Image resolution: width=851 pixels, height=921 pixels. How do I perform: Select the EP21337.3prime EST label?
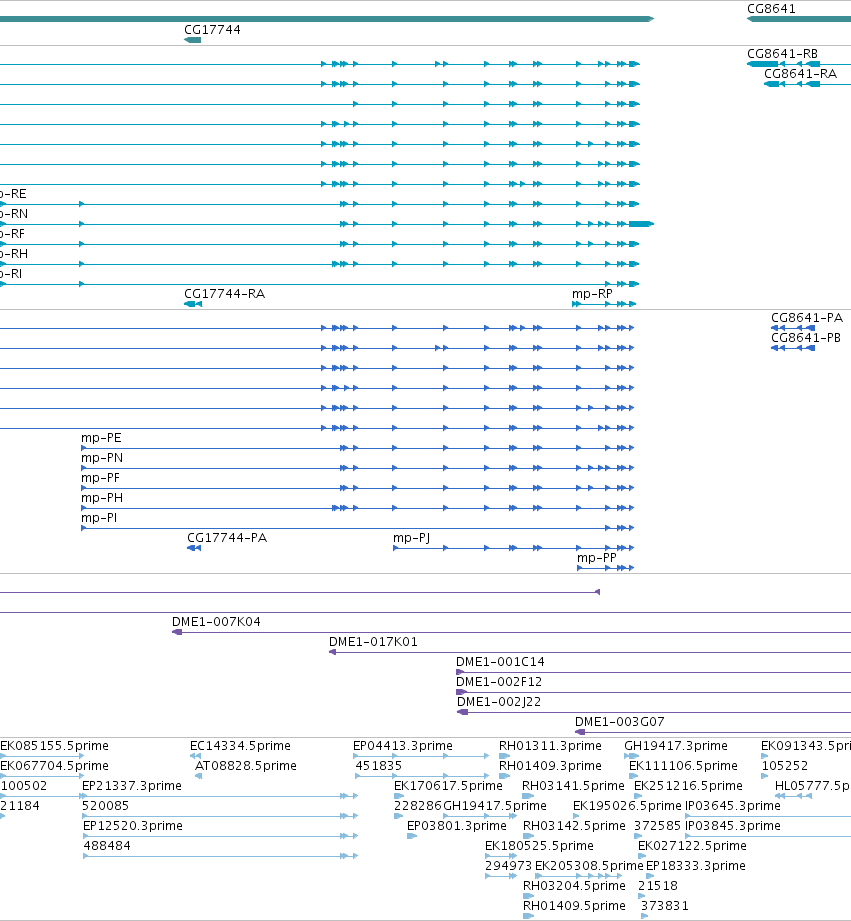pyautogui.click(x=132, y=785)
